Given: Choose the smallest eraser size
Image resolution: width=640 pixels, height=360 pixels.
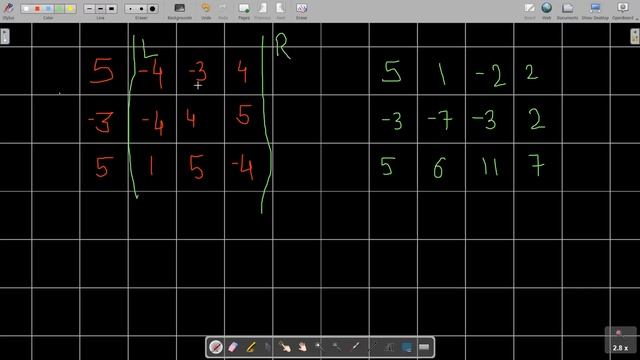Looking at the screenshot, I should pyautogui.click(x=130, y=9).
